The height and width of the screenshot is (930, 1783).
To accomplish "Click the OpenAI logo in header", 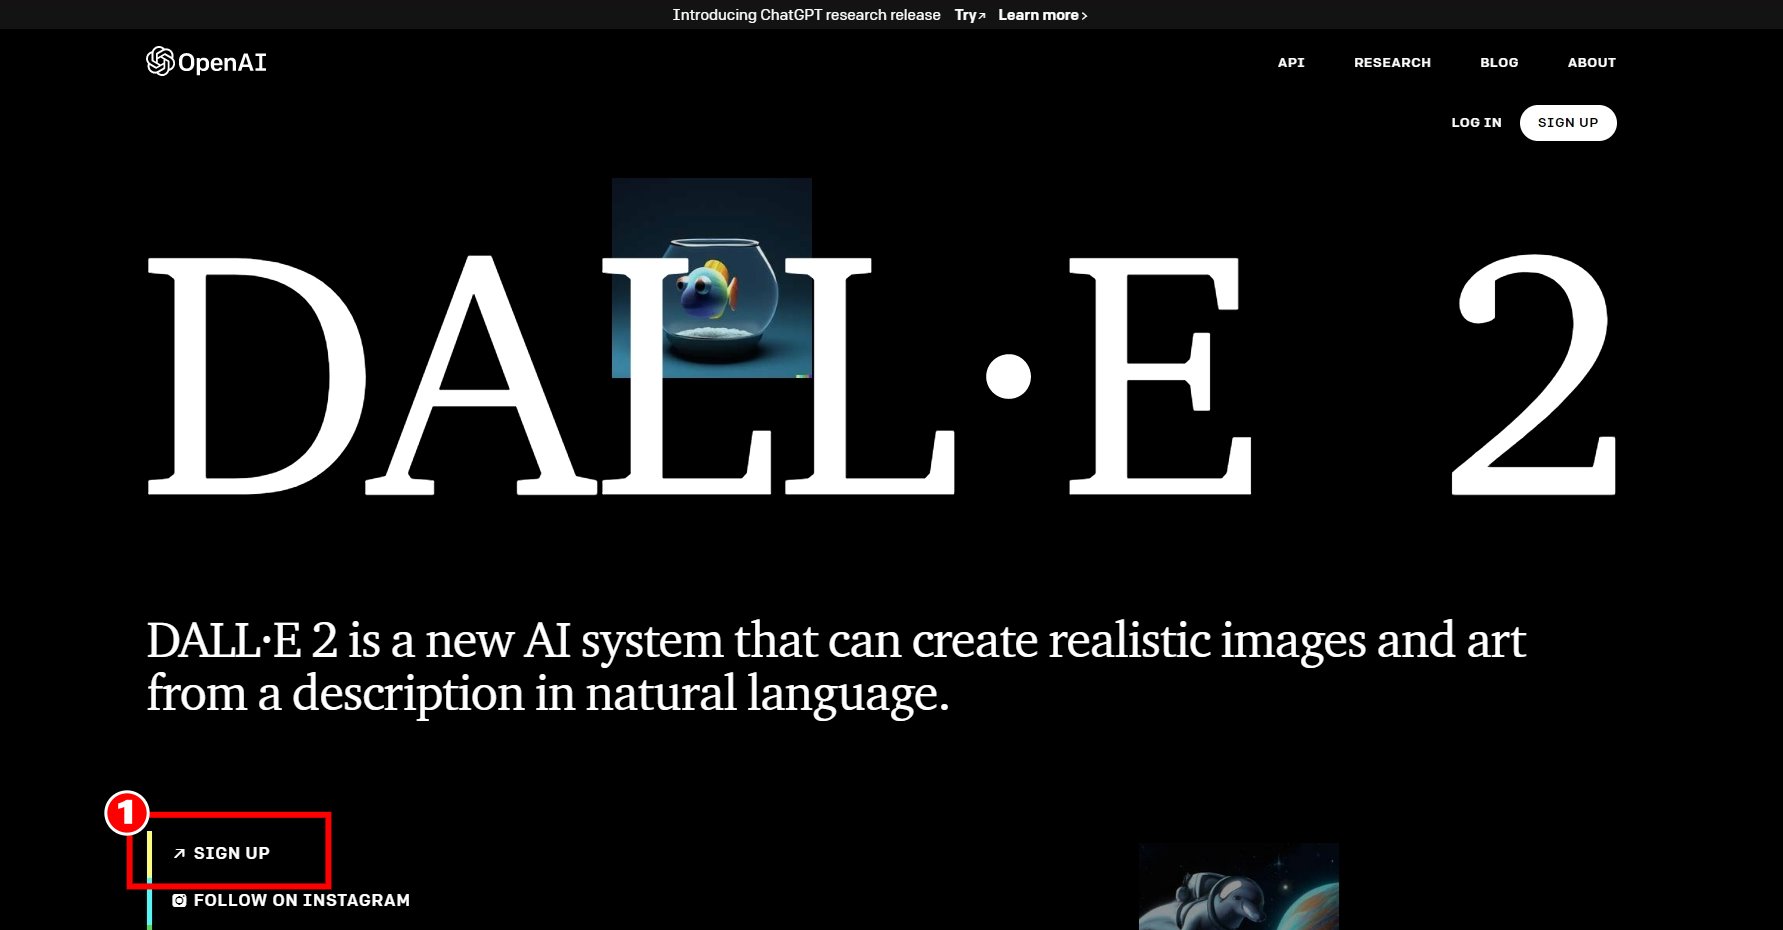I will 206,62.
